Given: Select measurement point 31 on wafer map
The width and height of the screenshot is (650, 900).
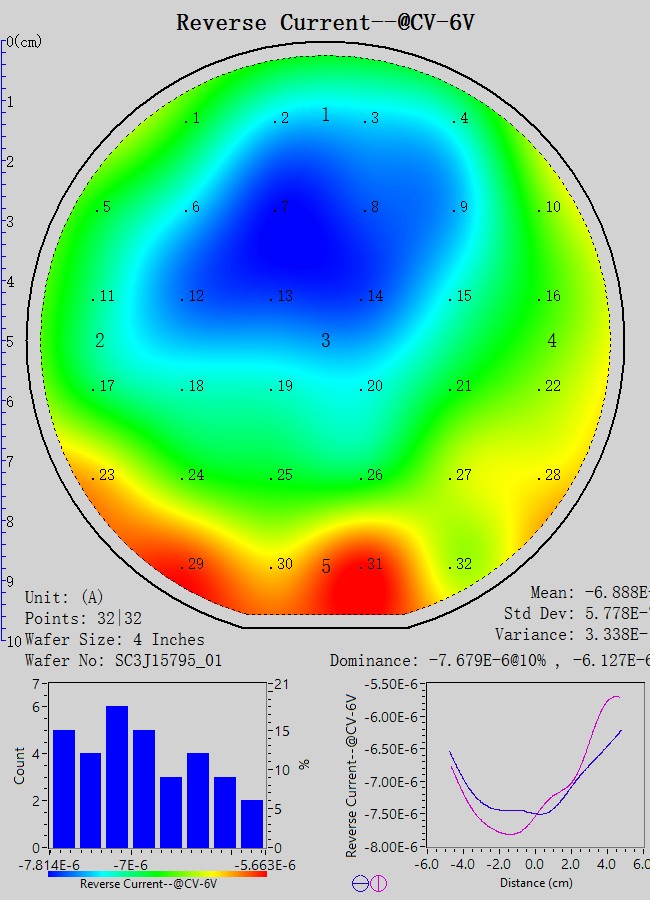Looking at the screenshot, I should [x=371, y=564].
